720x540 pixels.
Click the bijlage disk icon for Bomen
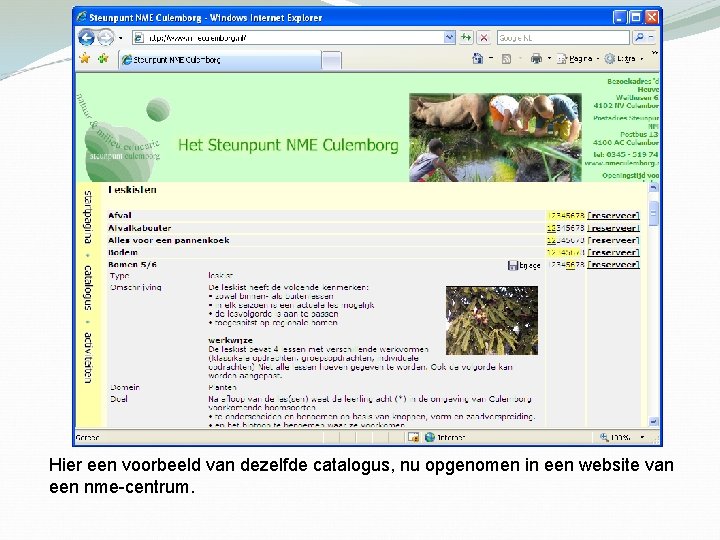tap(512, 265)
